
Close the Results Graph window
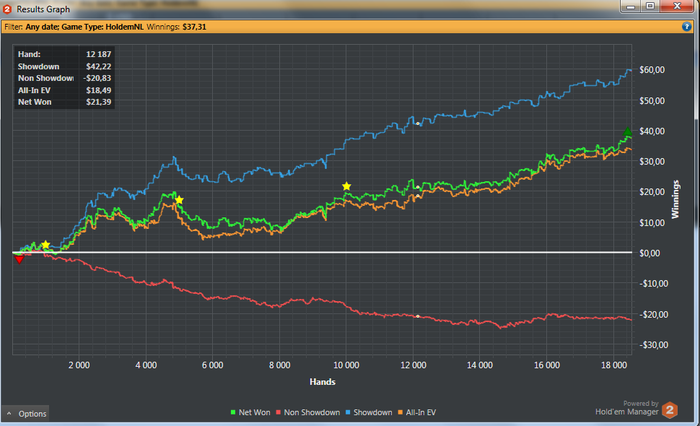(677, 6)
